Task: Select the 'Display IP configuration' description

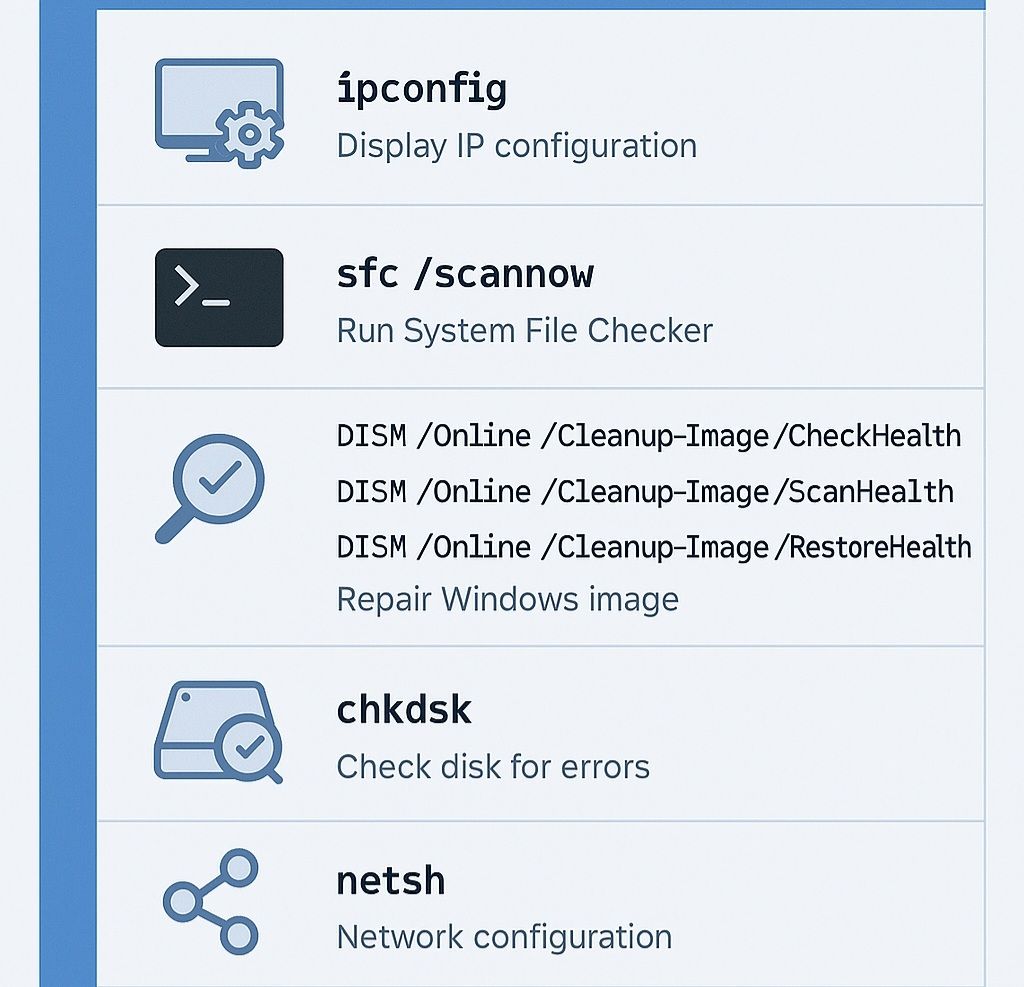Action: [x=517, y=146]
